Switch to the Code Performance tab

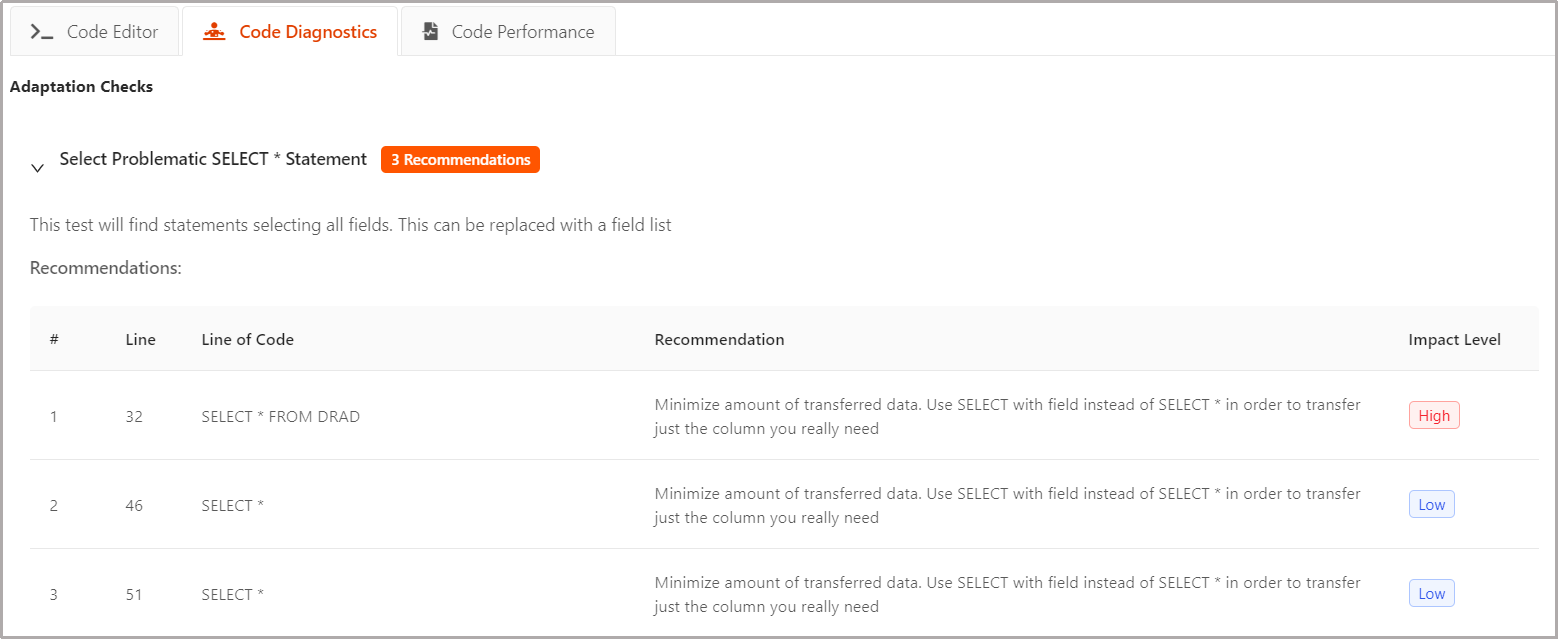[508, 31]
